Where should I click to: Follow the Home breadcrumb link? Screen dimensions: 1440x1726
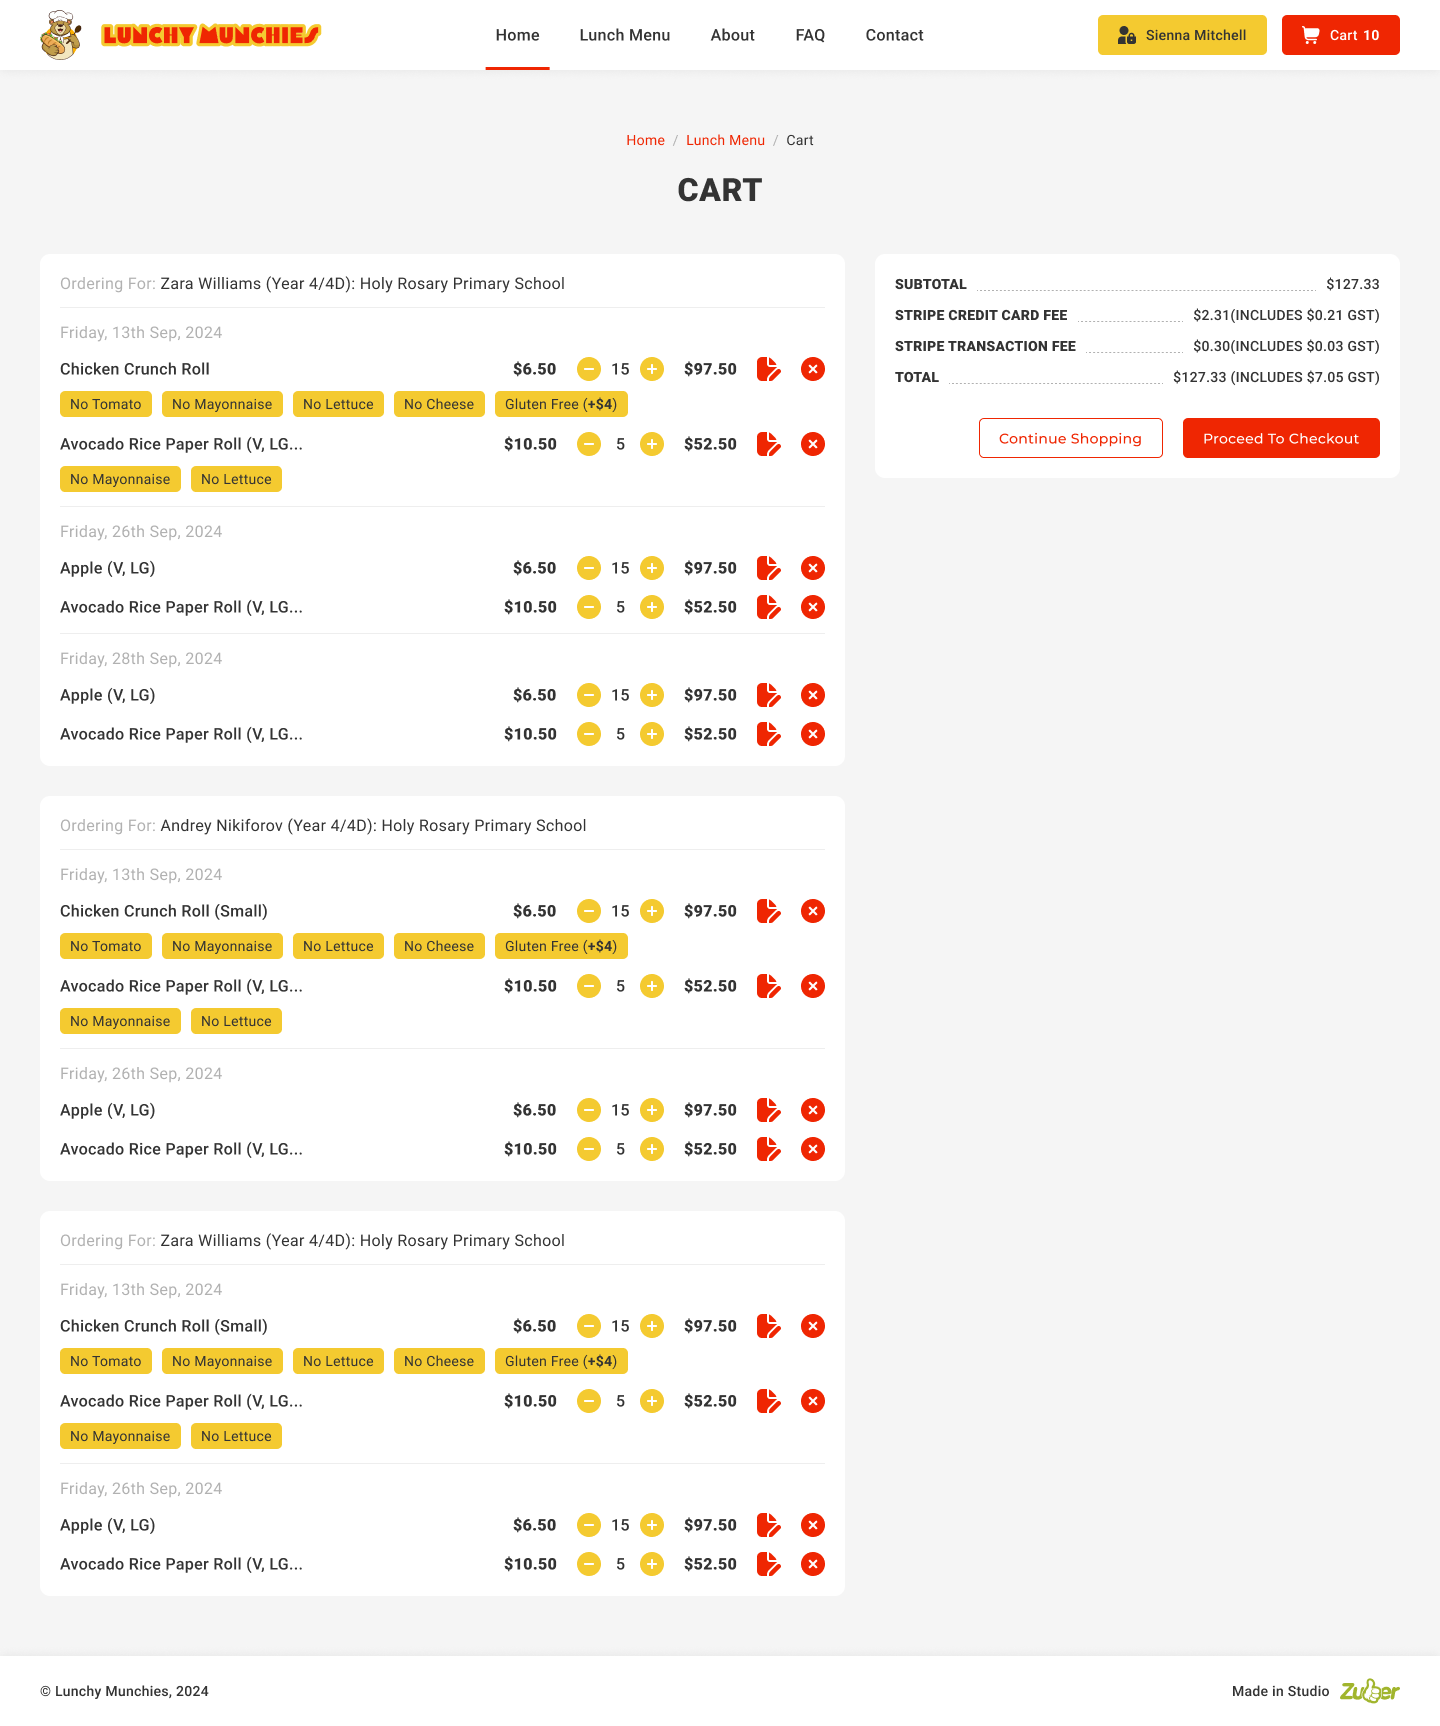(x=645, y=140)
